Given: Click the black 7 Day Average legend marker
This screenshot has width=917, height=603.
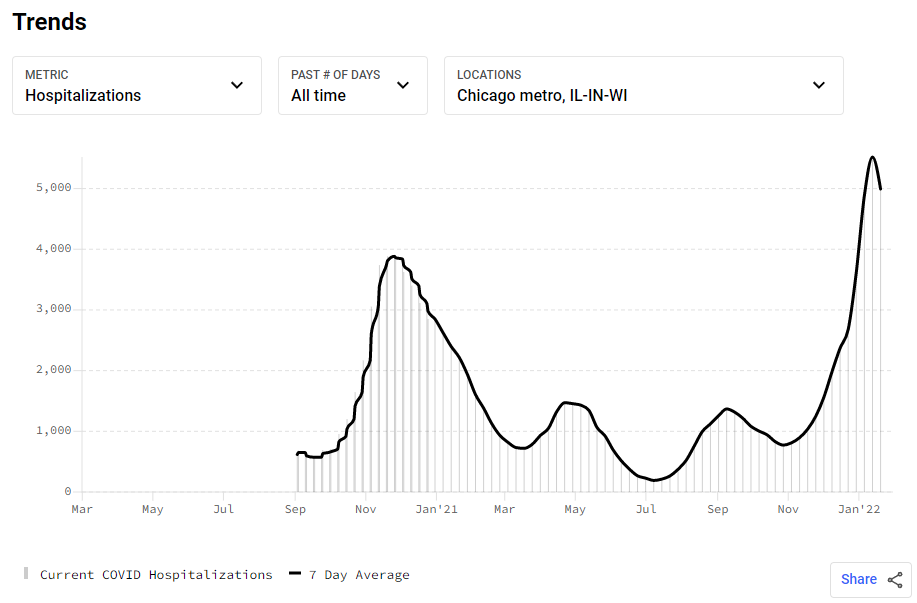Looking at the screenshot, I should click(295, 574).
